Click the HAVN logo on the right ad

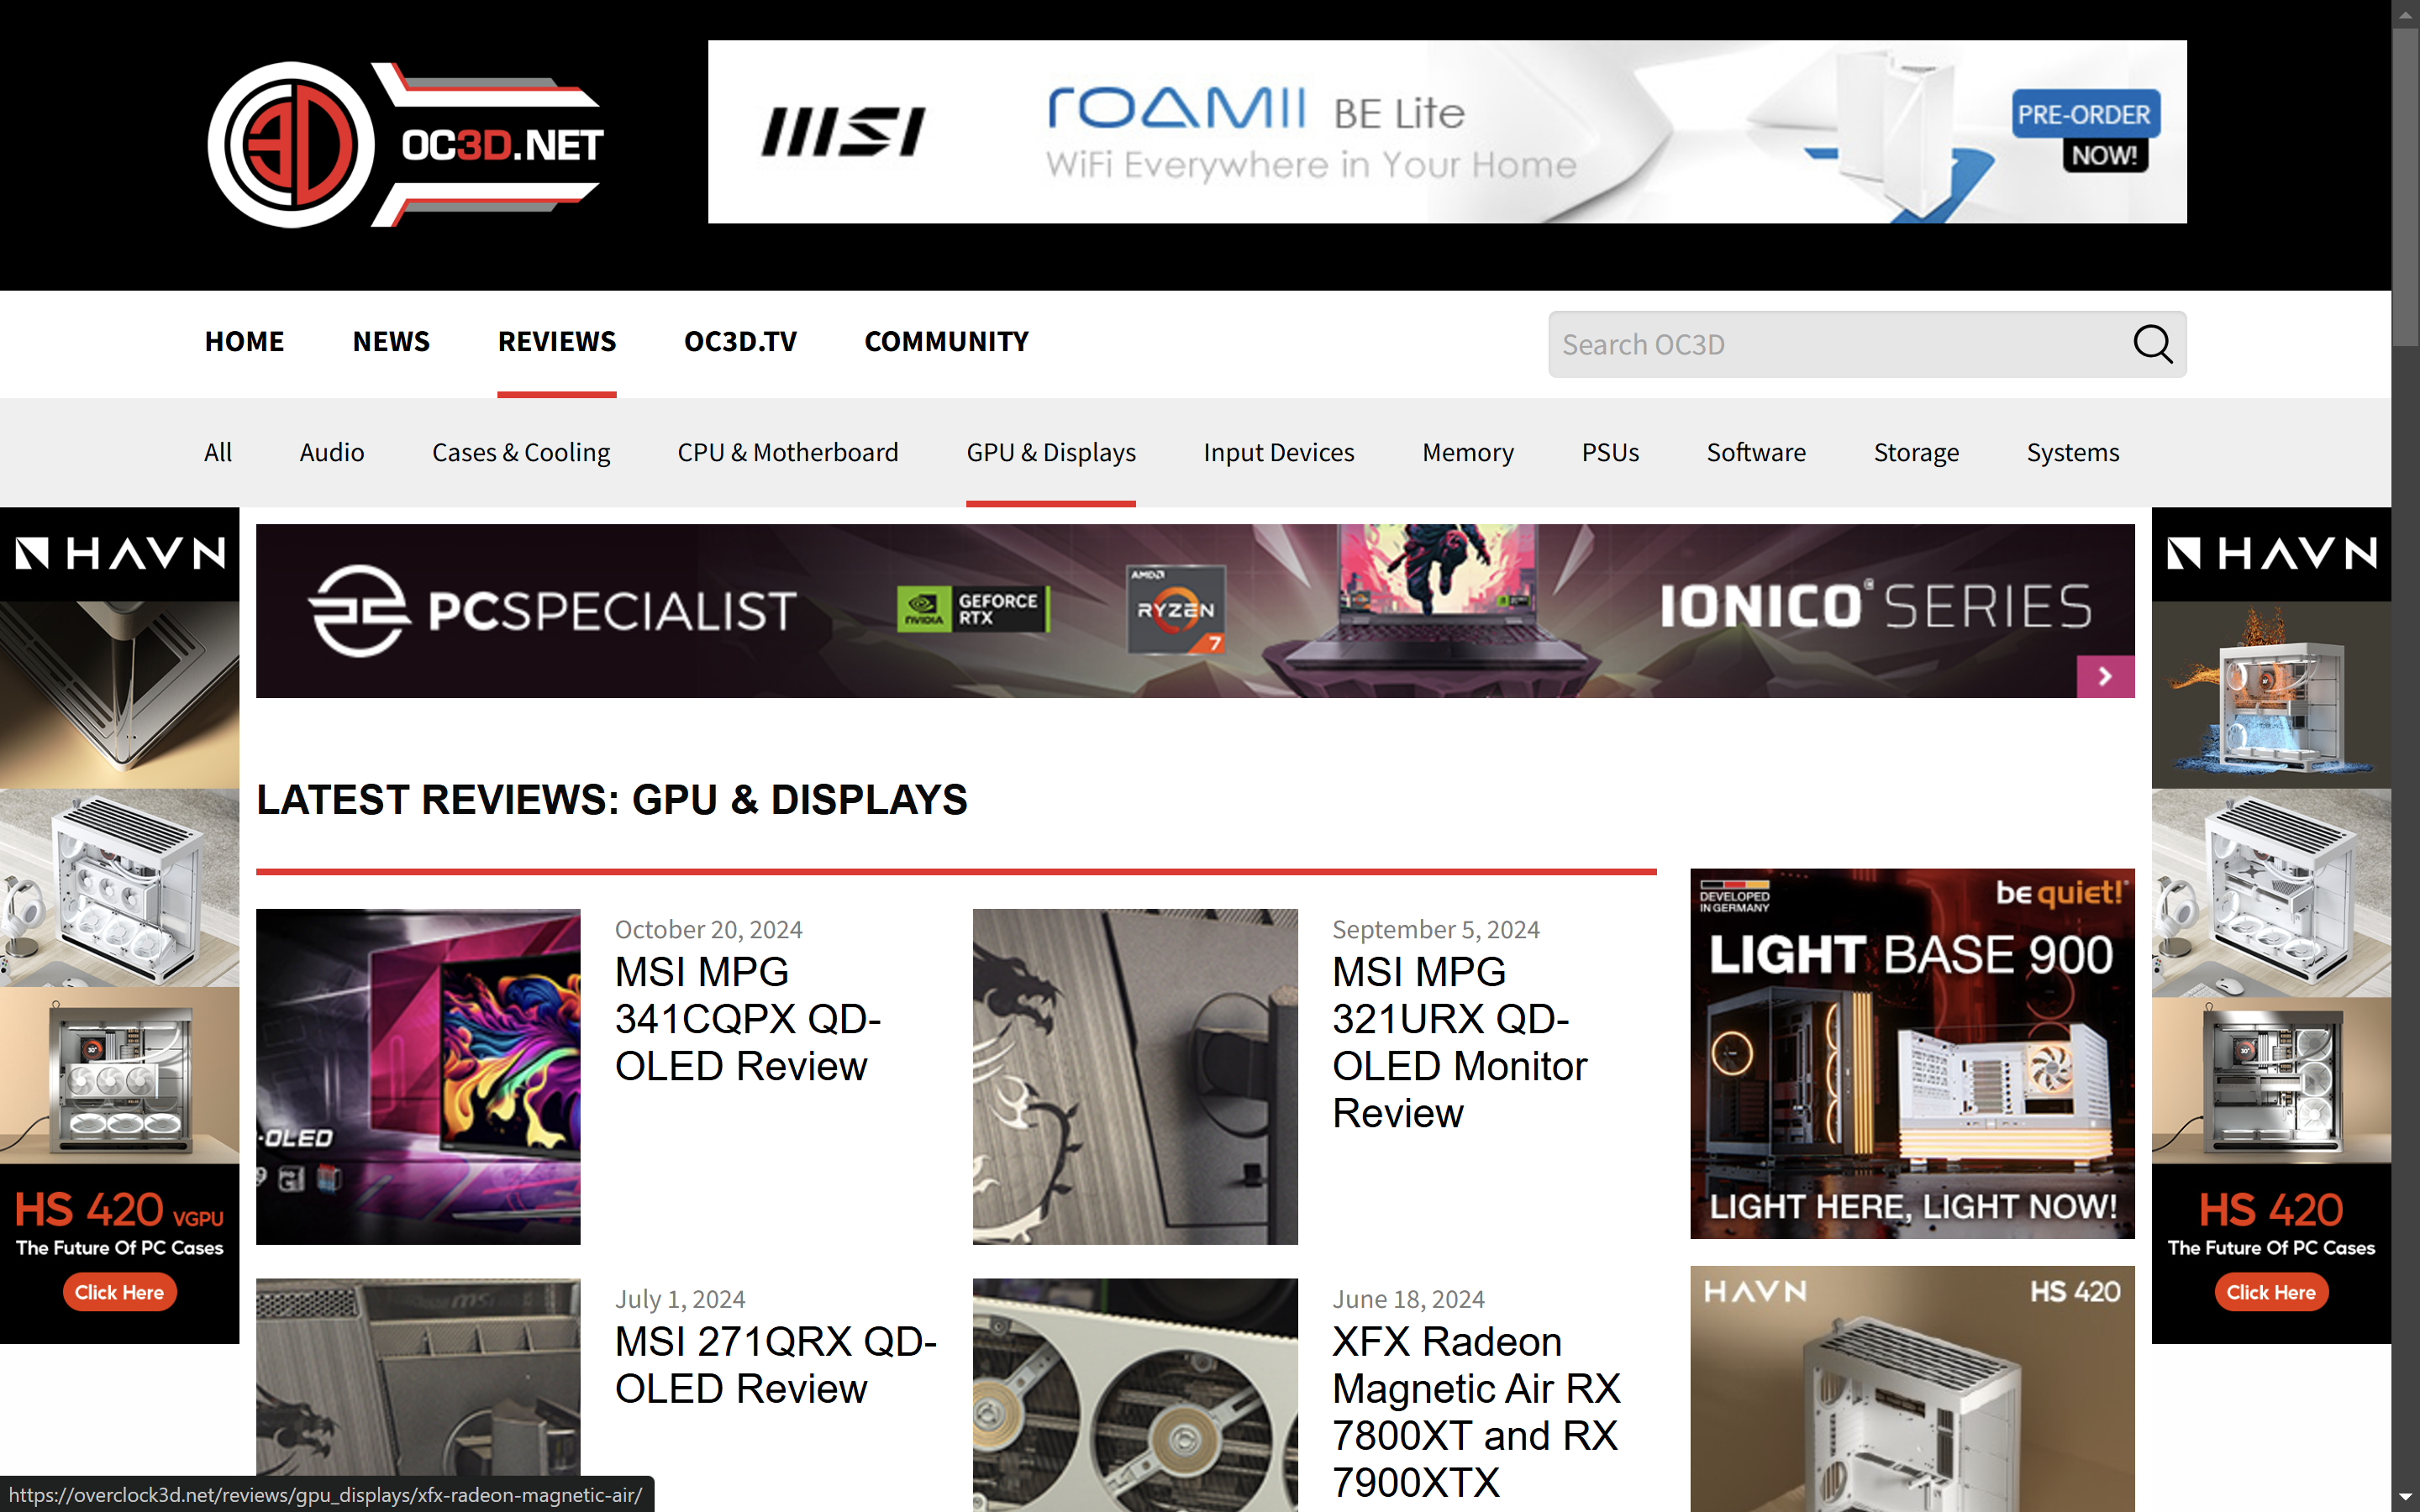[x=2271, y=553]
